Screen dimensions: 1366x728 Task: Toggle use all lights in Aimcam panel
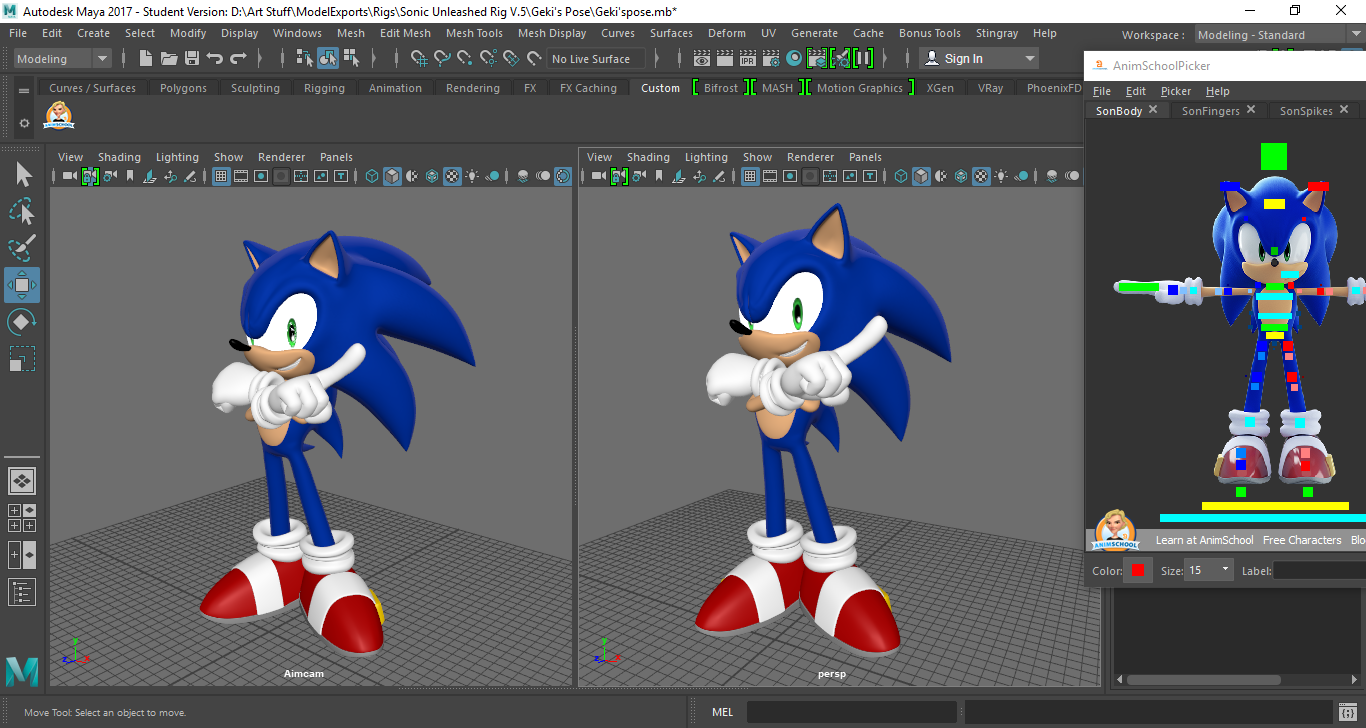coord(472,176)
